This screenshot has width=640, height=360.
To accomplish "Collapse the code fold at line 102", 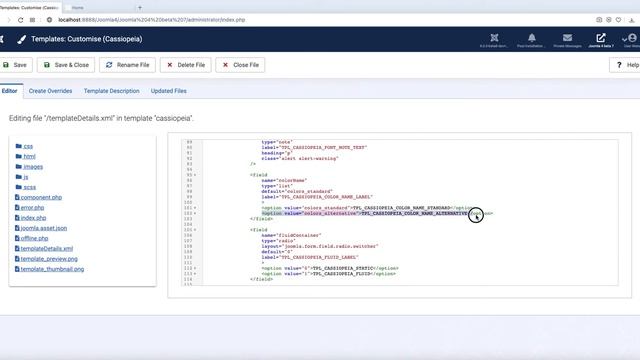I will tap(195, 213).
